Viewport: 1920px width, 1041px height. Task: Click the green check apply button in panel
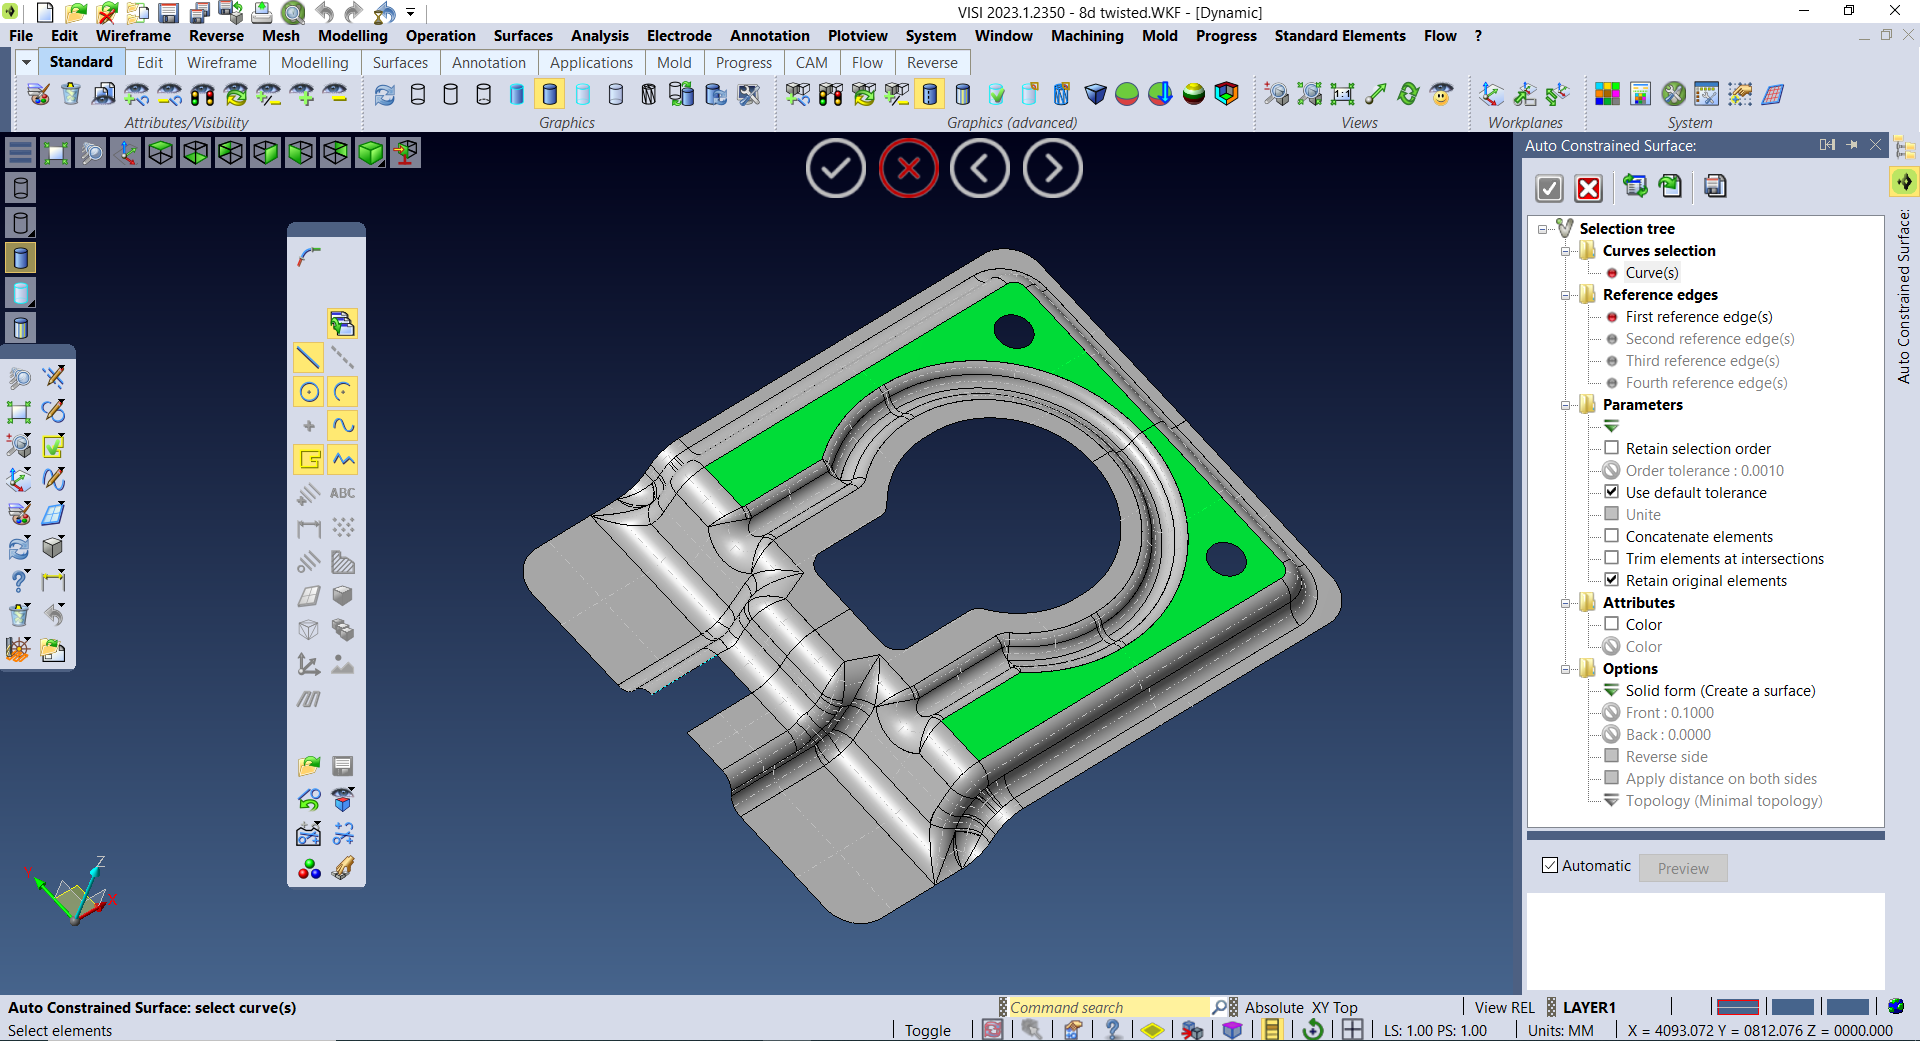point(1549,187)
